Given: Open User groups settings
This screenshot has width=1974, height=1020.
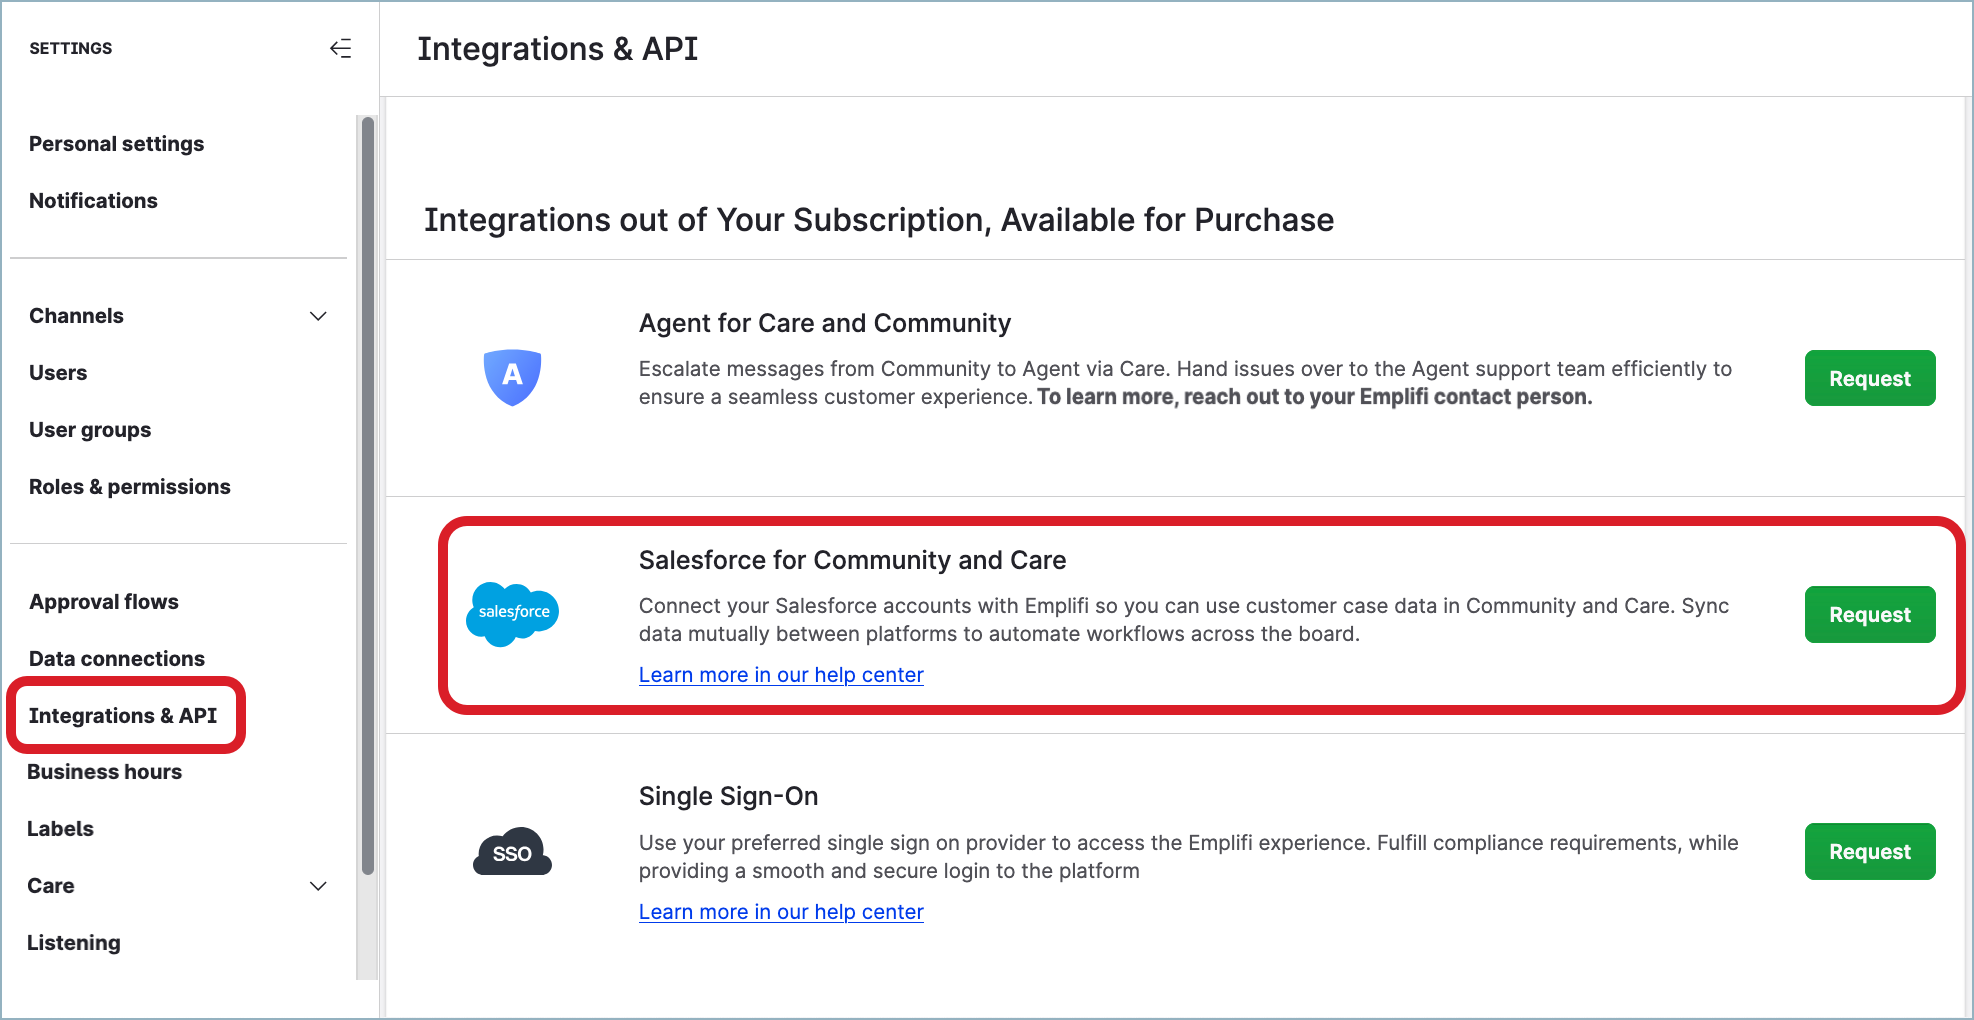Looking at the screenshot, I should click(89, 429).
